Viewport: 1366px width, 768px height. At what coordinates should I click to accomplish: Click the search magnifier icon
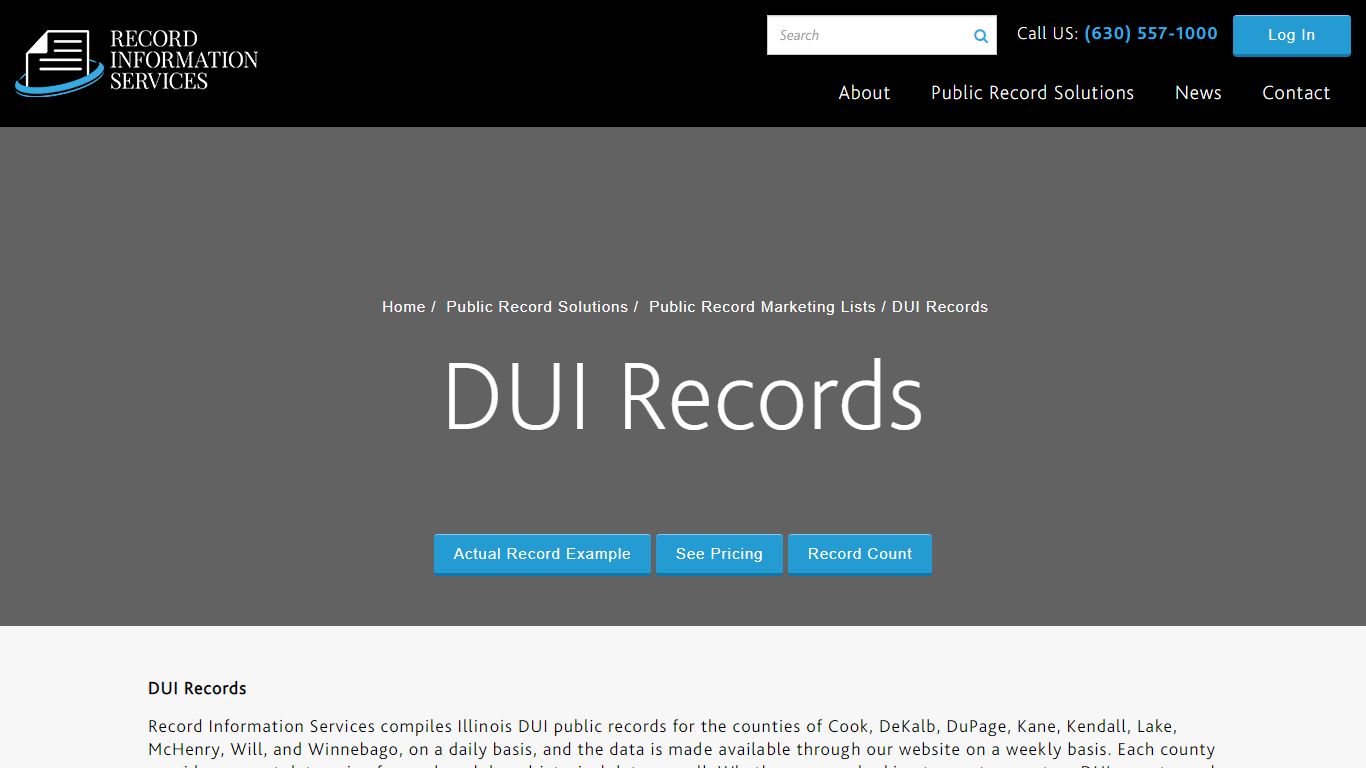click(x=981, y=36)
